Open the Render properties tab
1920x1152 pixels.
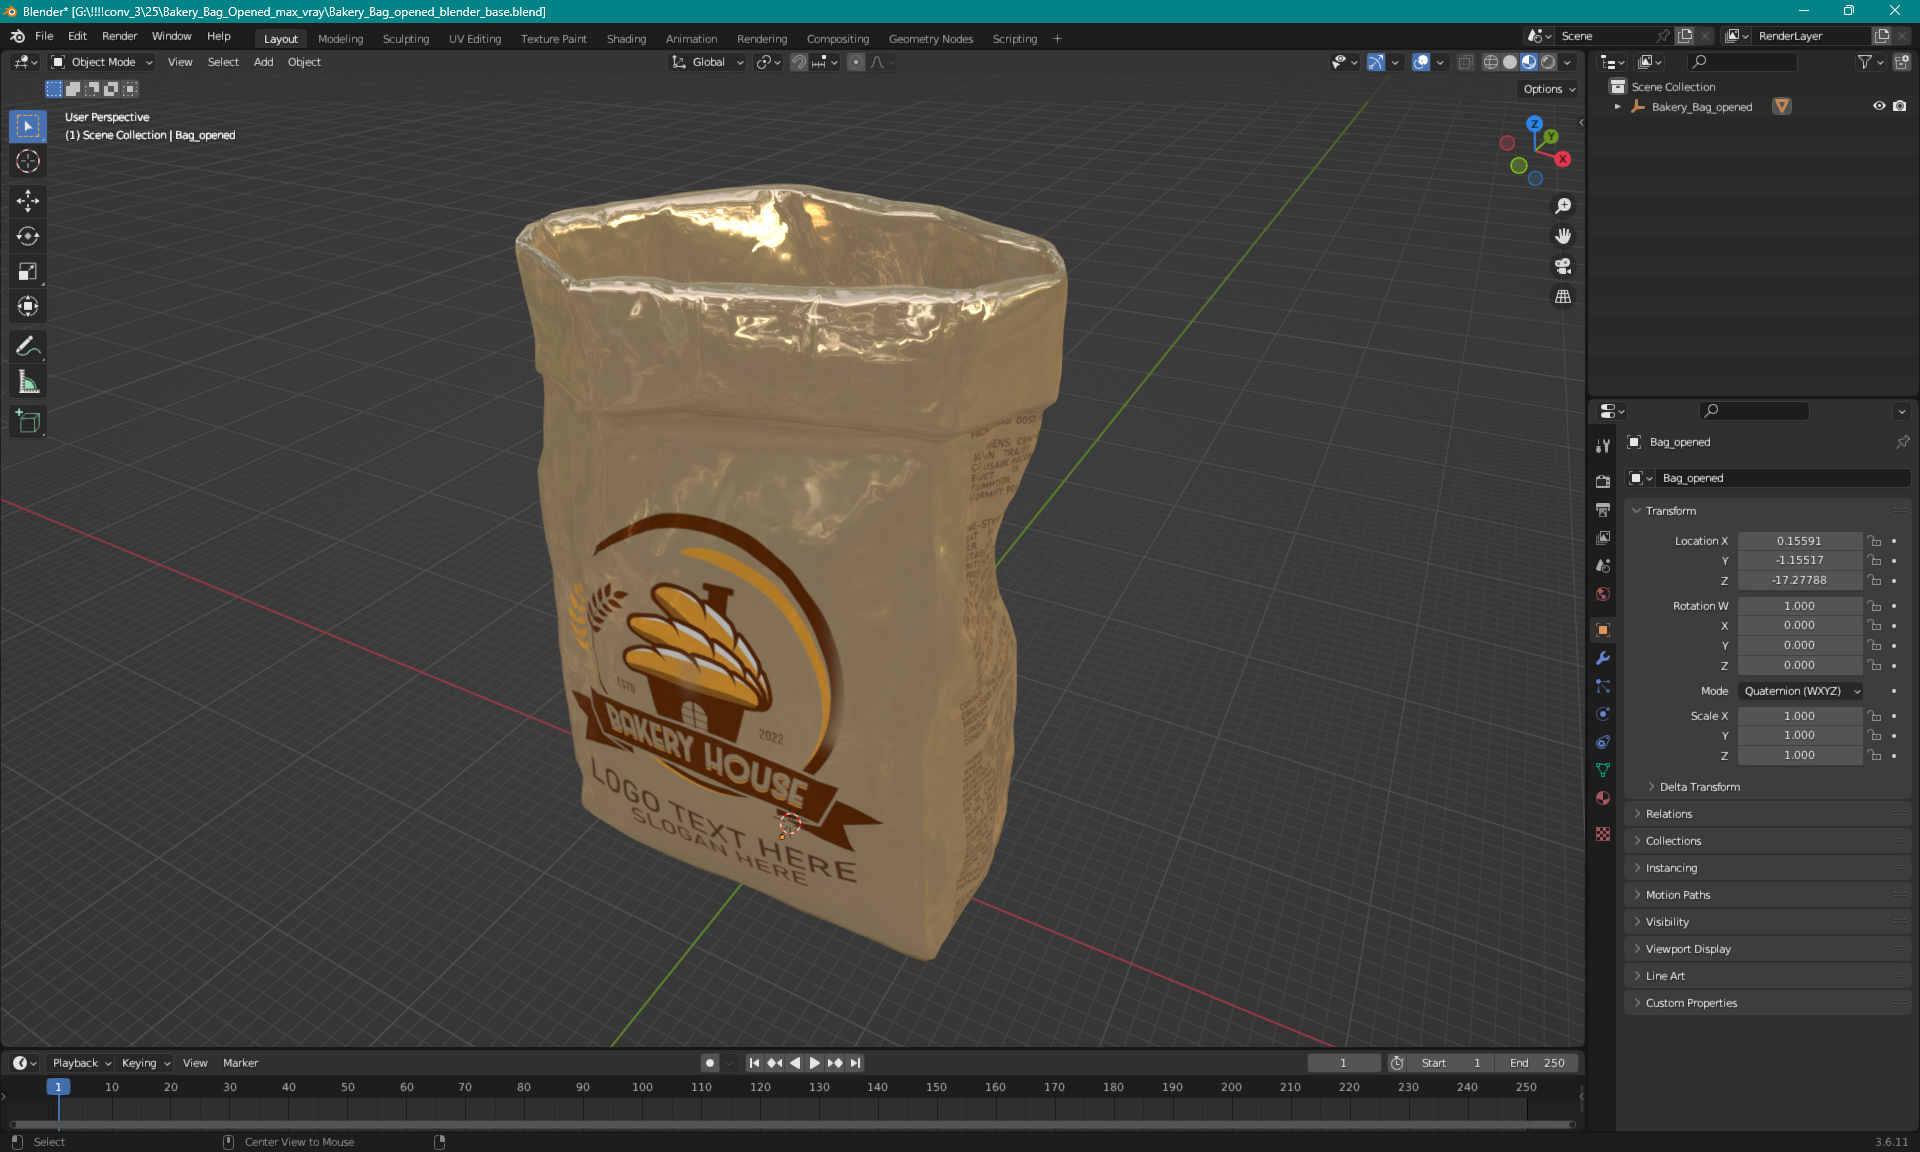pos(1603,481)
